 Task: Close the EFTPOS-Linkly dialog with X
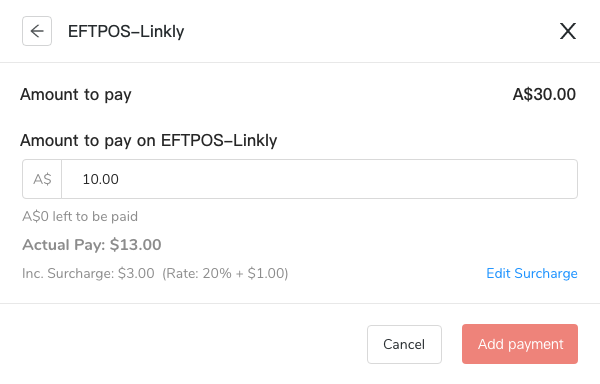pyautogui.click(x=568, y=31)
